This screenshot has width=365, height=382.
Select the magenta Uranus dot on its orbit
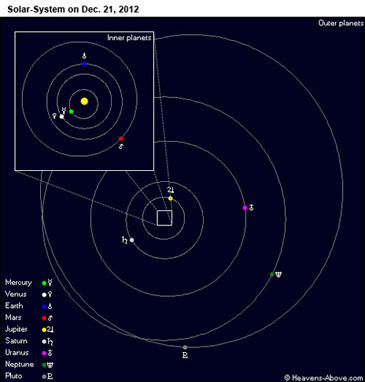tap(245, 208)
